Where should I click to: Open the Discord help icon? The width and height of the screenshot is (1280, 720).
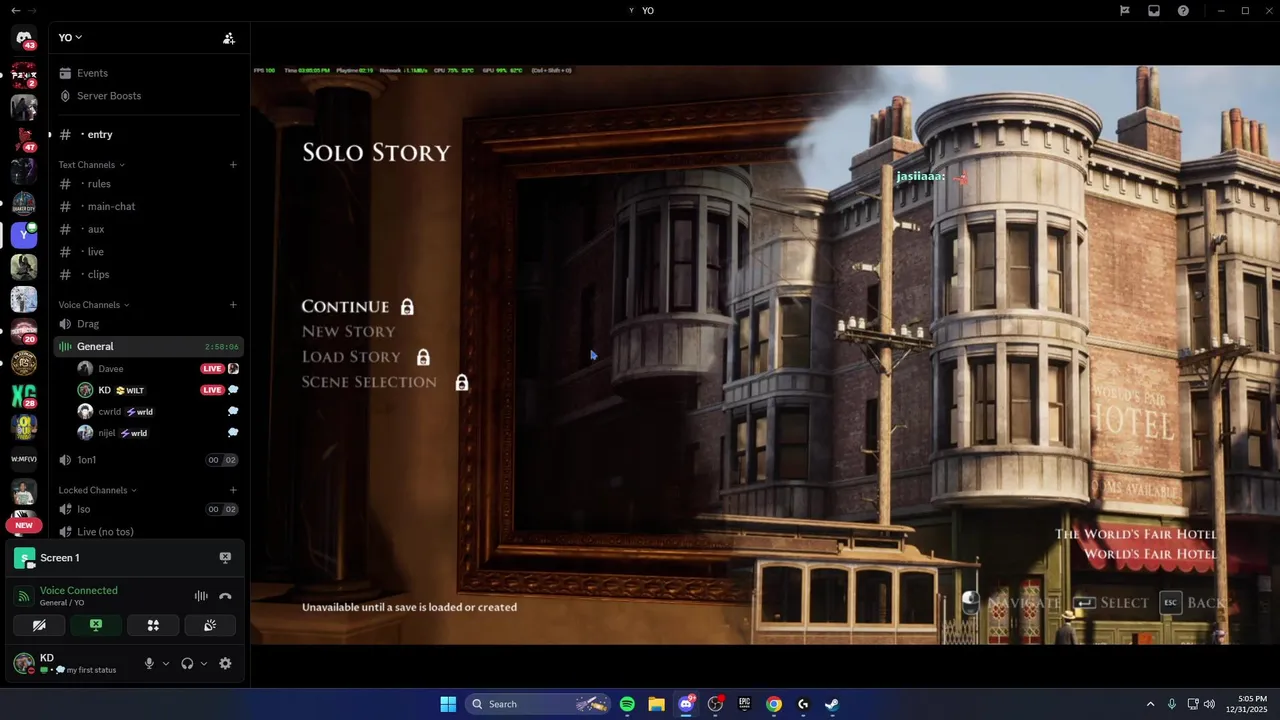click(1183, 10)
